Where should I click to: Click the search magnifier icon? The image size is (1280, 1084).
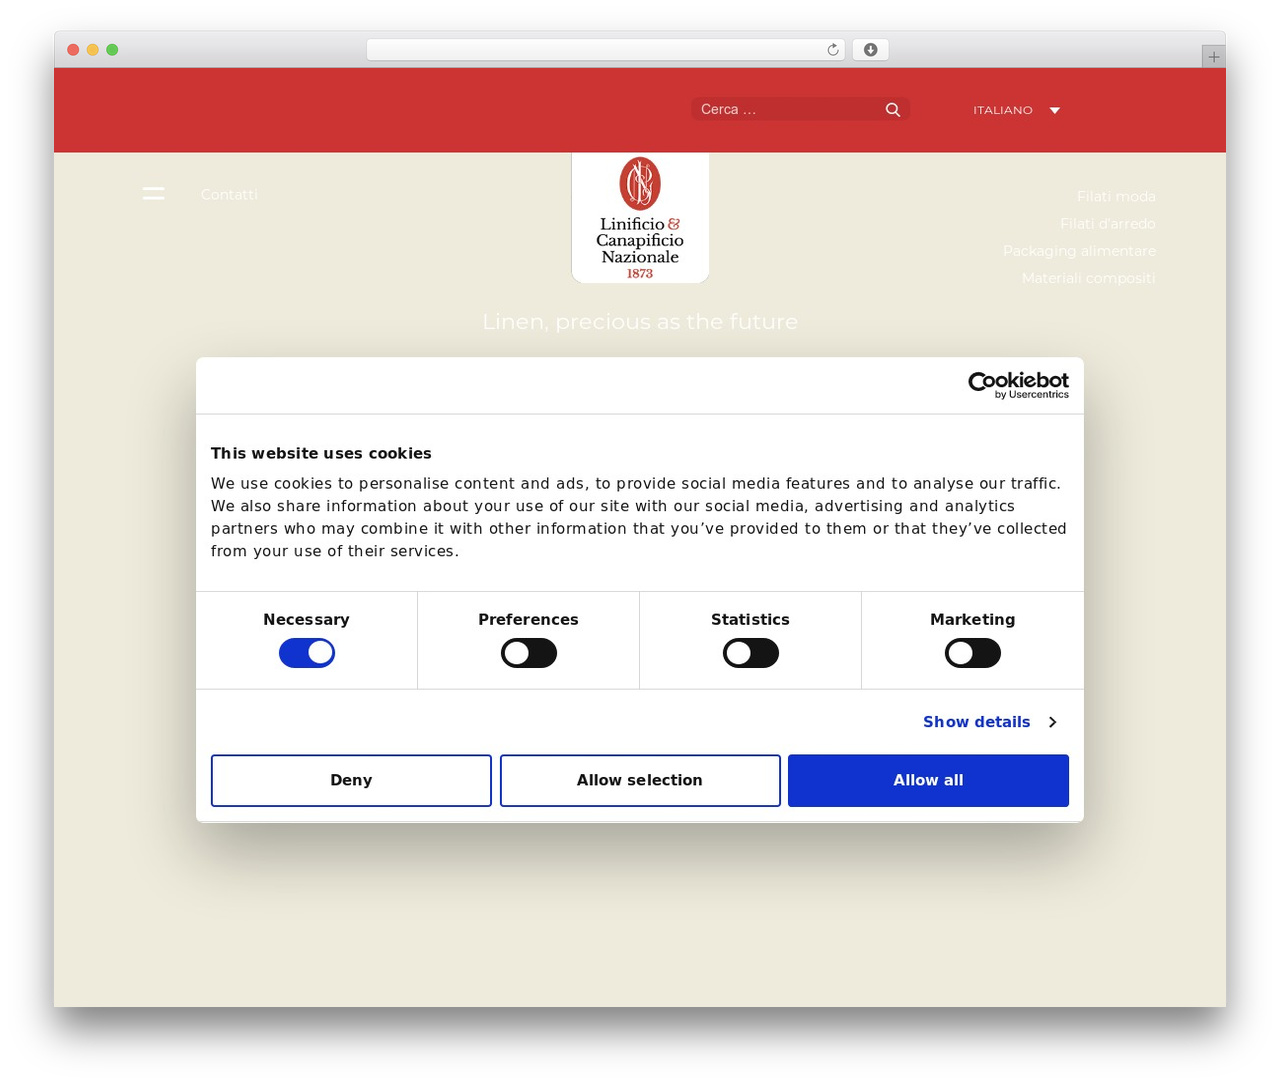pos(893,110)
